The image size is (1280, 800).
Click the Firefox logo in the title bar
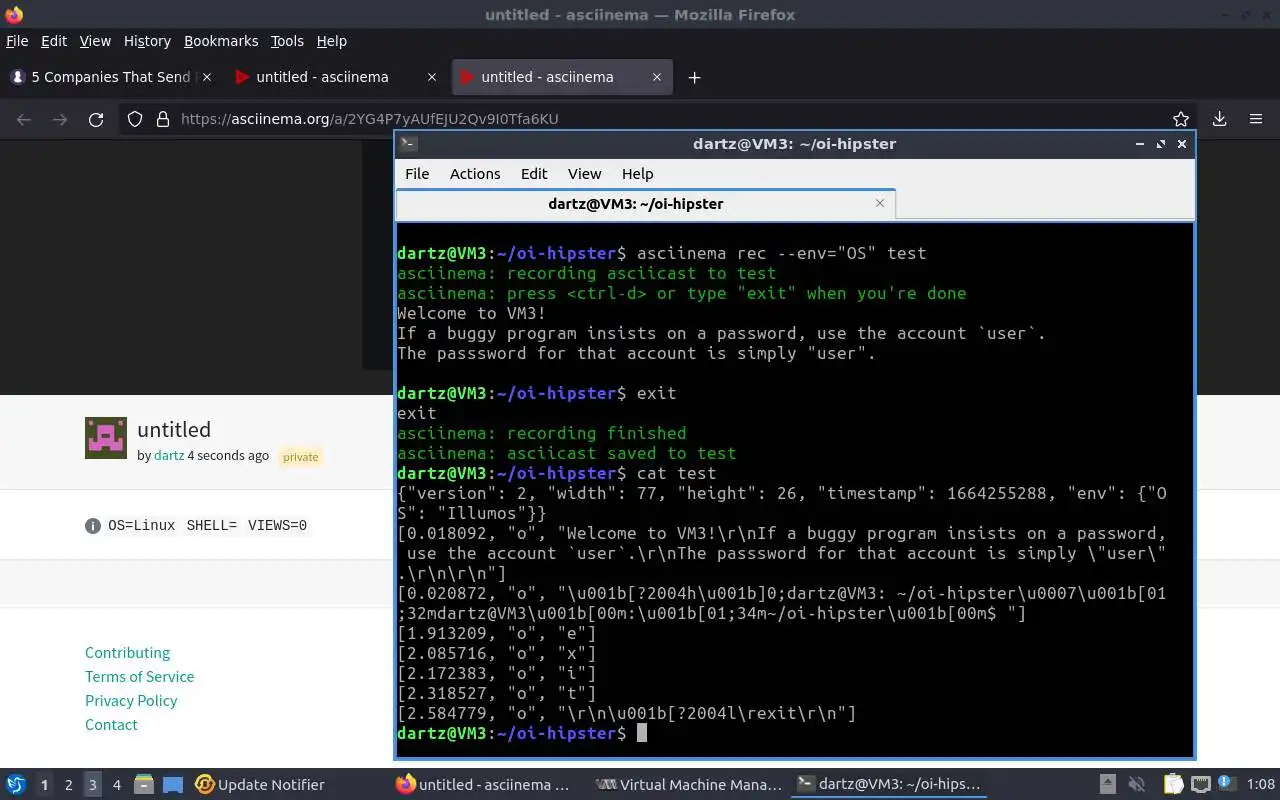click(14, 14)
